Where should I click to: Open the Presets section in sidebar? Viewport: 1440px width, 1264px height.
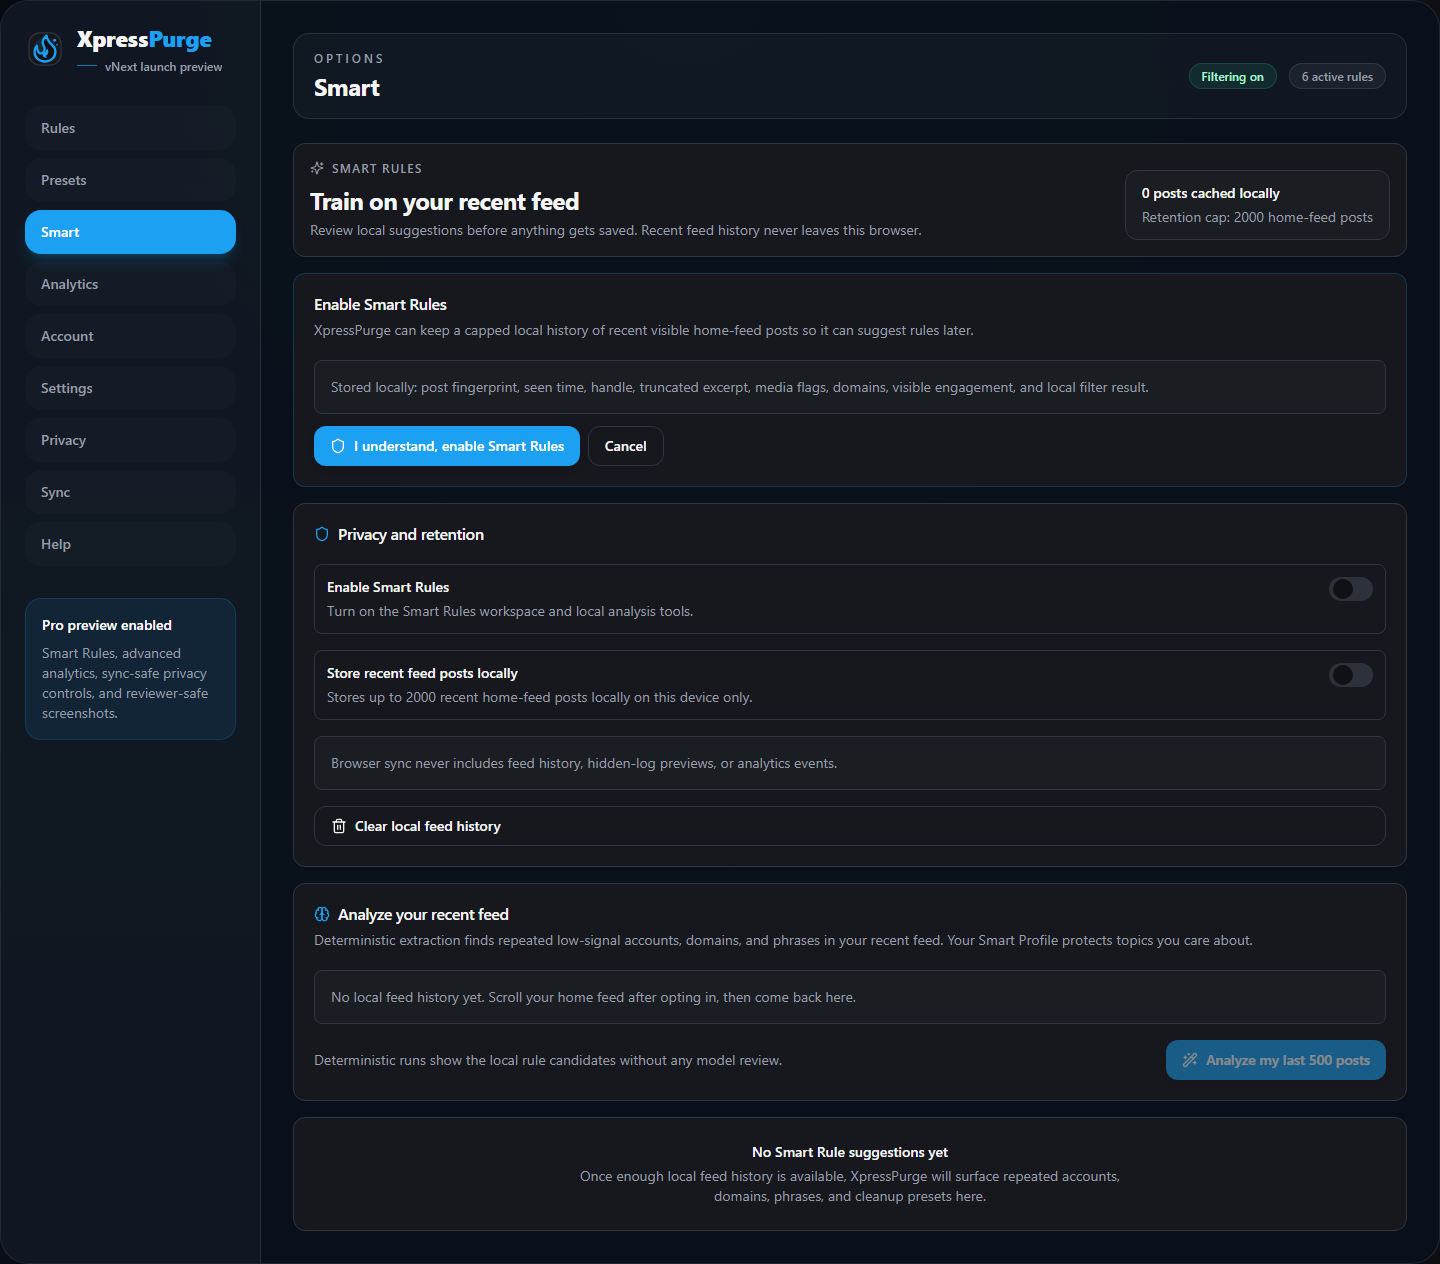[x=130, y=180]
